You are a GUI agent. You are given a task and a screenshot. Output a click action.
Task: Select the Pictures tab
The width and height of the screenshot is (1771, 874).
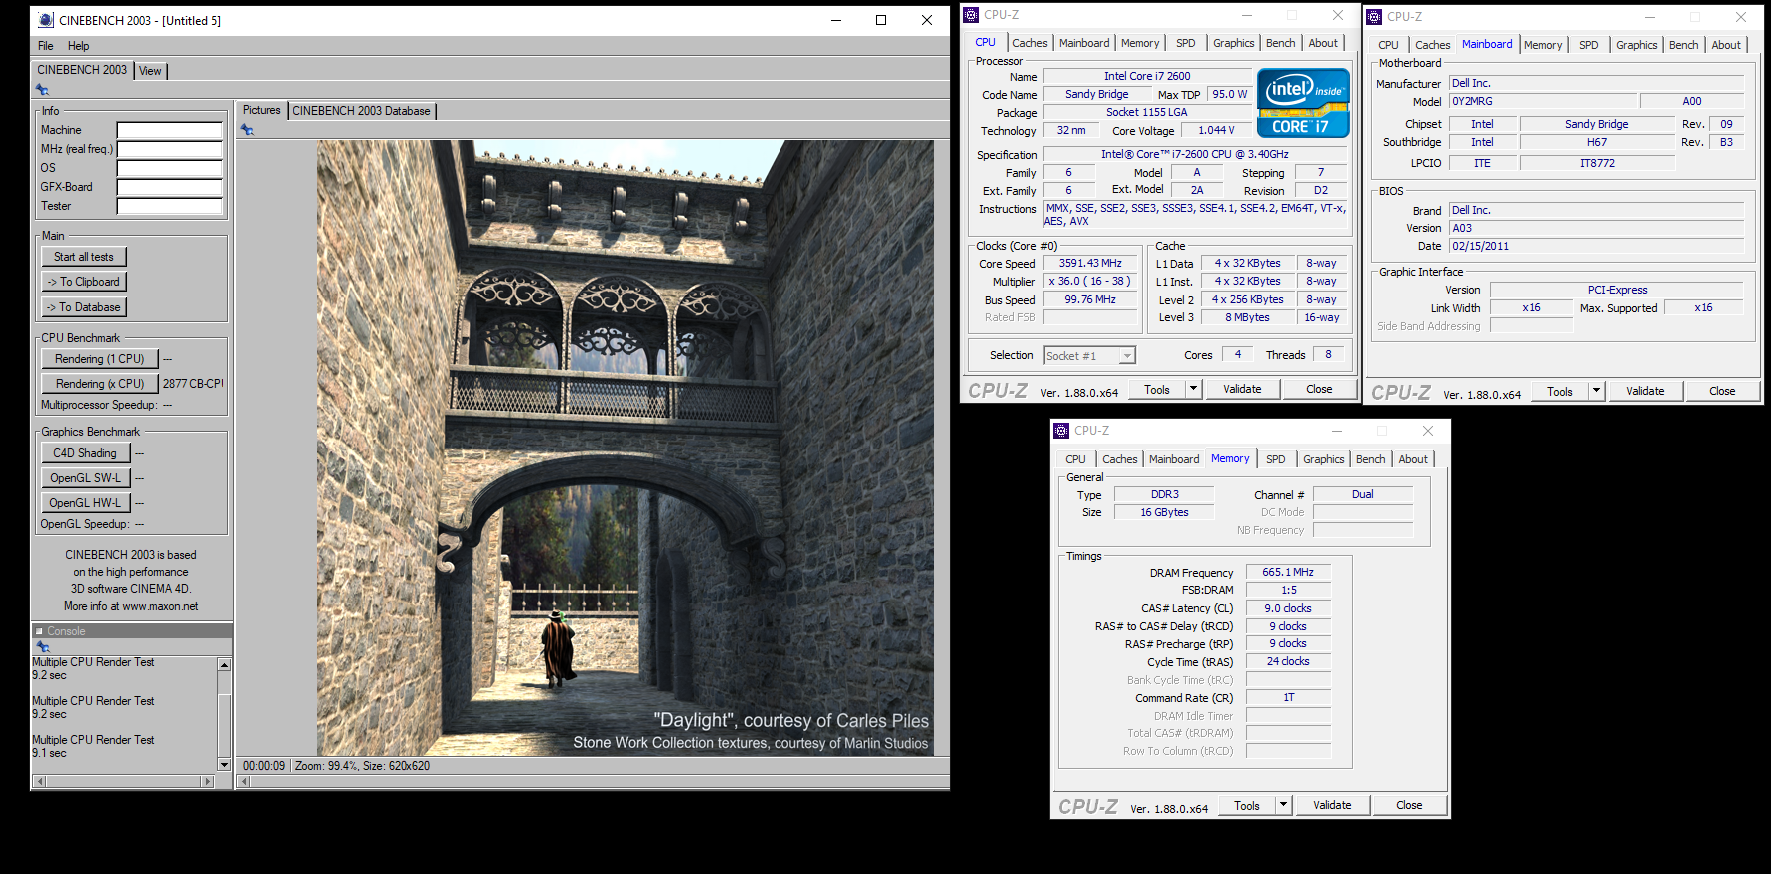click(261, 110)
